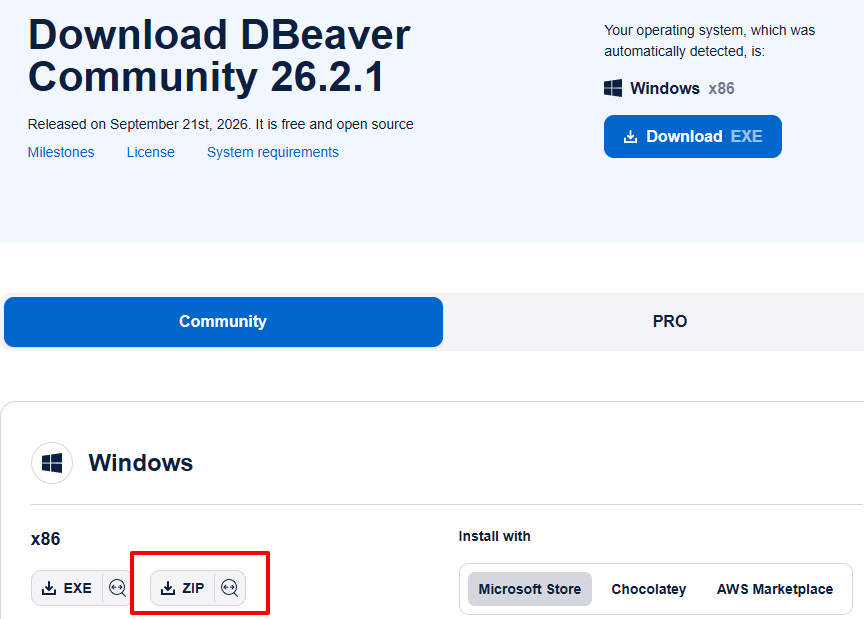Image resolution: width=864 pixels, height=619 pixels.
Task: Switch to the PRO tab
Action: pyautogui.click(x=669, y=322)
